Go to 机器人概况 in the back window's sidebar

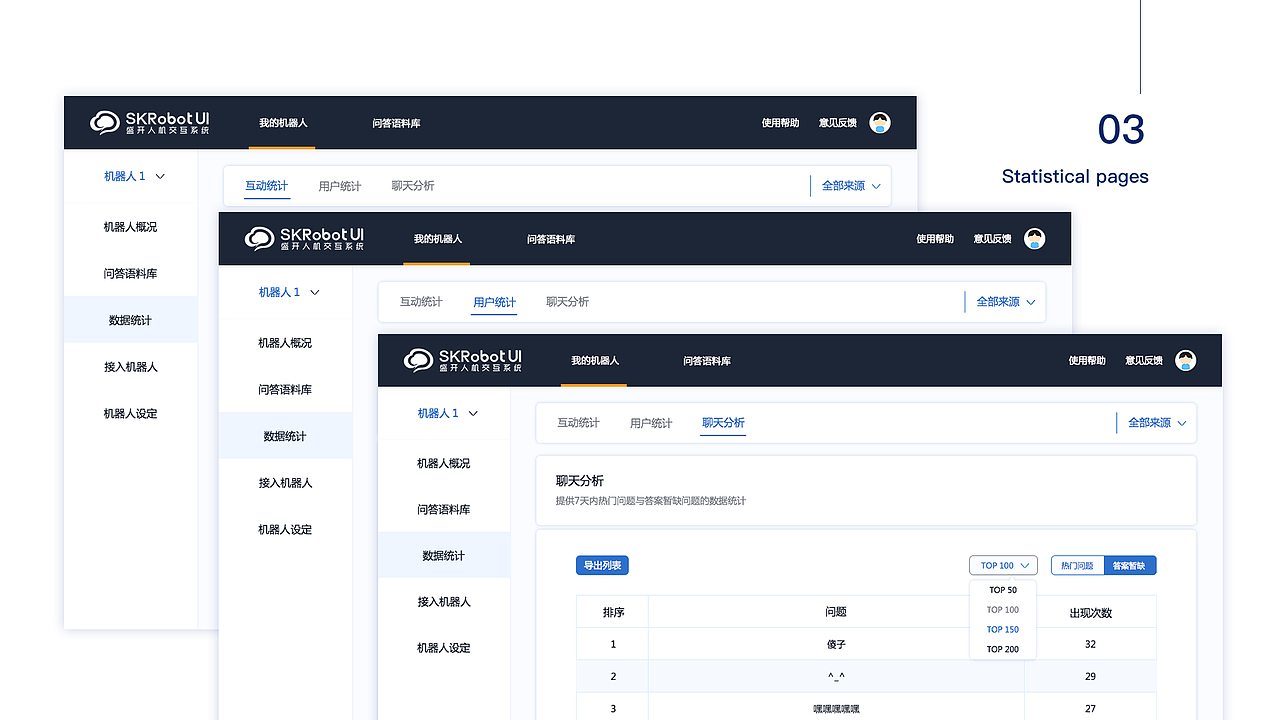pos(130,227)
